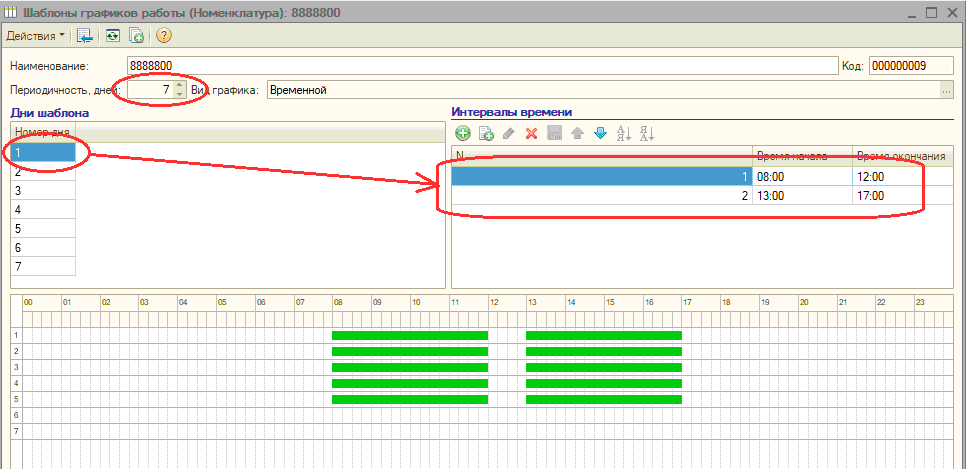Delete interval with the red X icon
The image size is (966, 469).
coord(532,134)
